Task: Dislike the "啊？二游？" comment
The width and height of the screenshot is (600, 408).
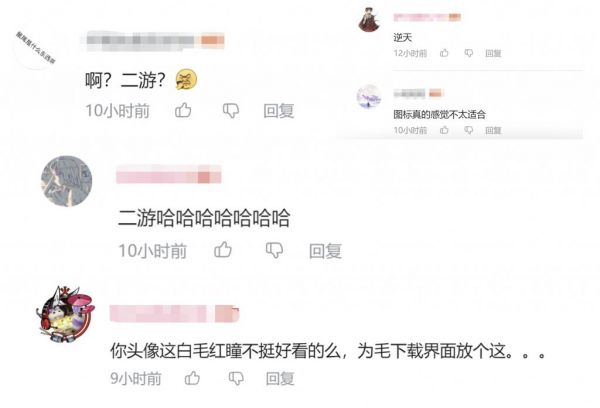Action: click(231, 111)
